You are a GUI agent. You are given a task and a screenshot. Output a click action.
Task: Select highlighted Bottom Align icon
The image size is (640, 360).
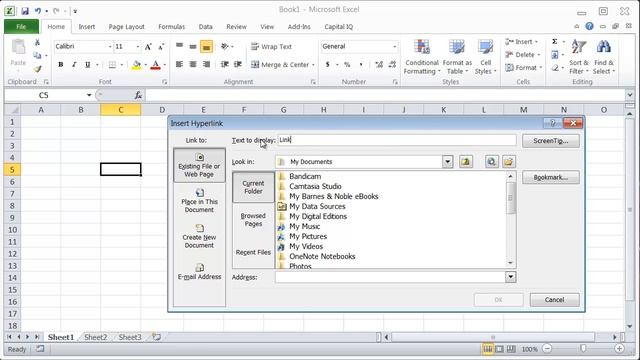click(206, 47)
